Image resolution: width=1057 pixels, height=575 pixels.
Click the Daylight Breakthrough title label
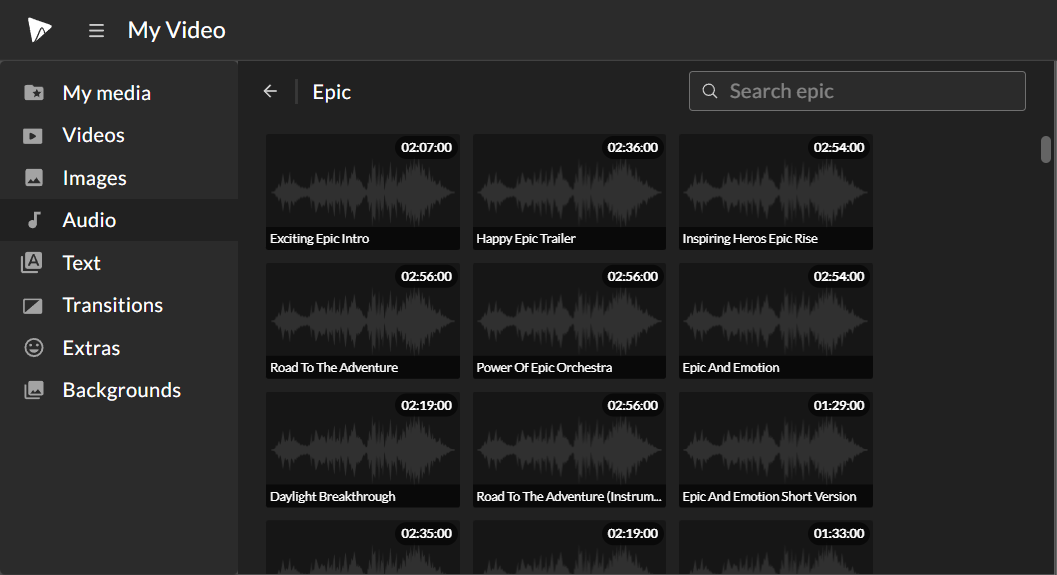click(x=333, y=497)
